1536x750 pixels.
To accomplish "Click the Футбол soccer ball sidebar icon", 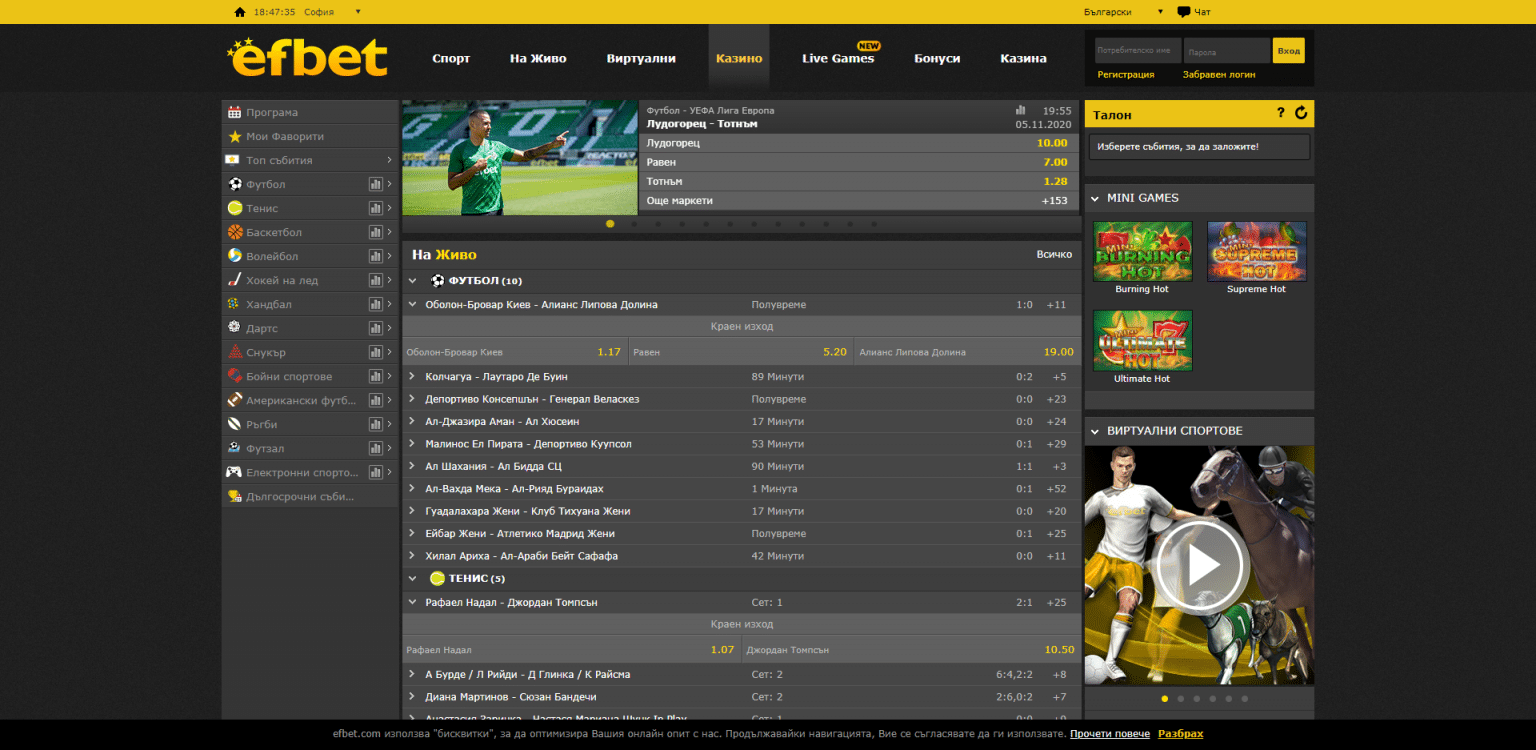I will click(235, 184).
